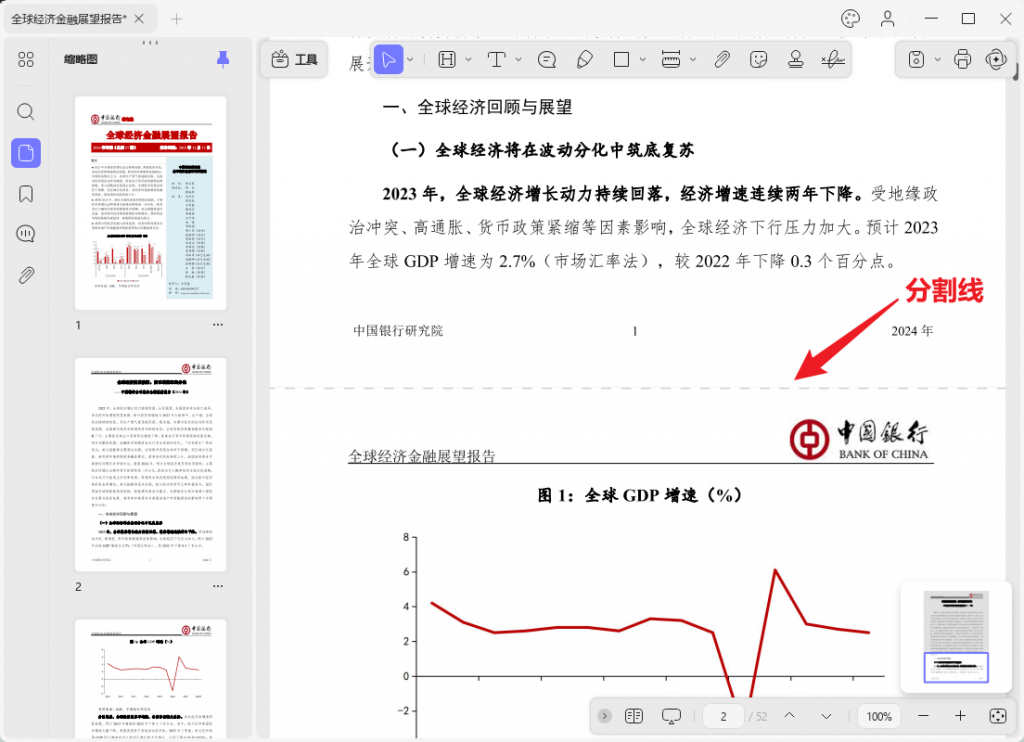
Task: Open more options for page 1 thumbnail
Action: coord(217,325)
